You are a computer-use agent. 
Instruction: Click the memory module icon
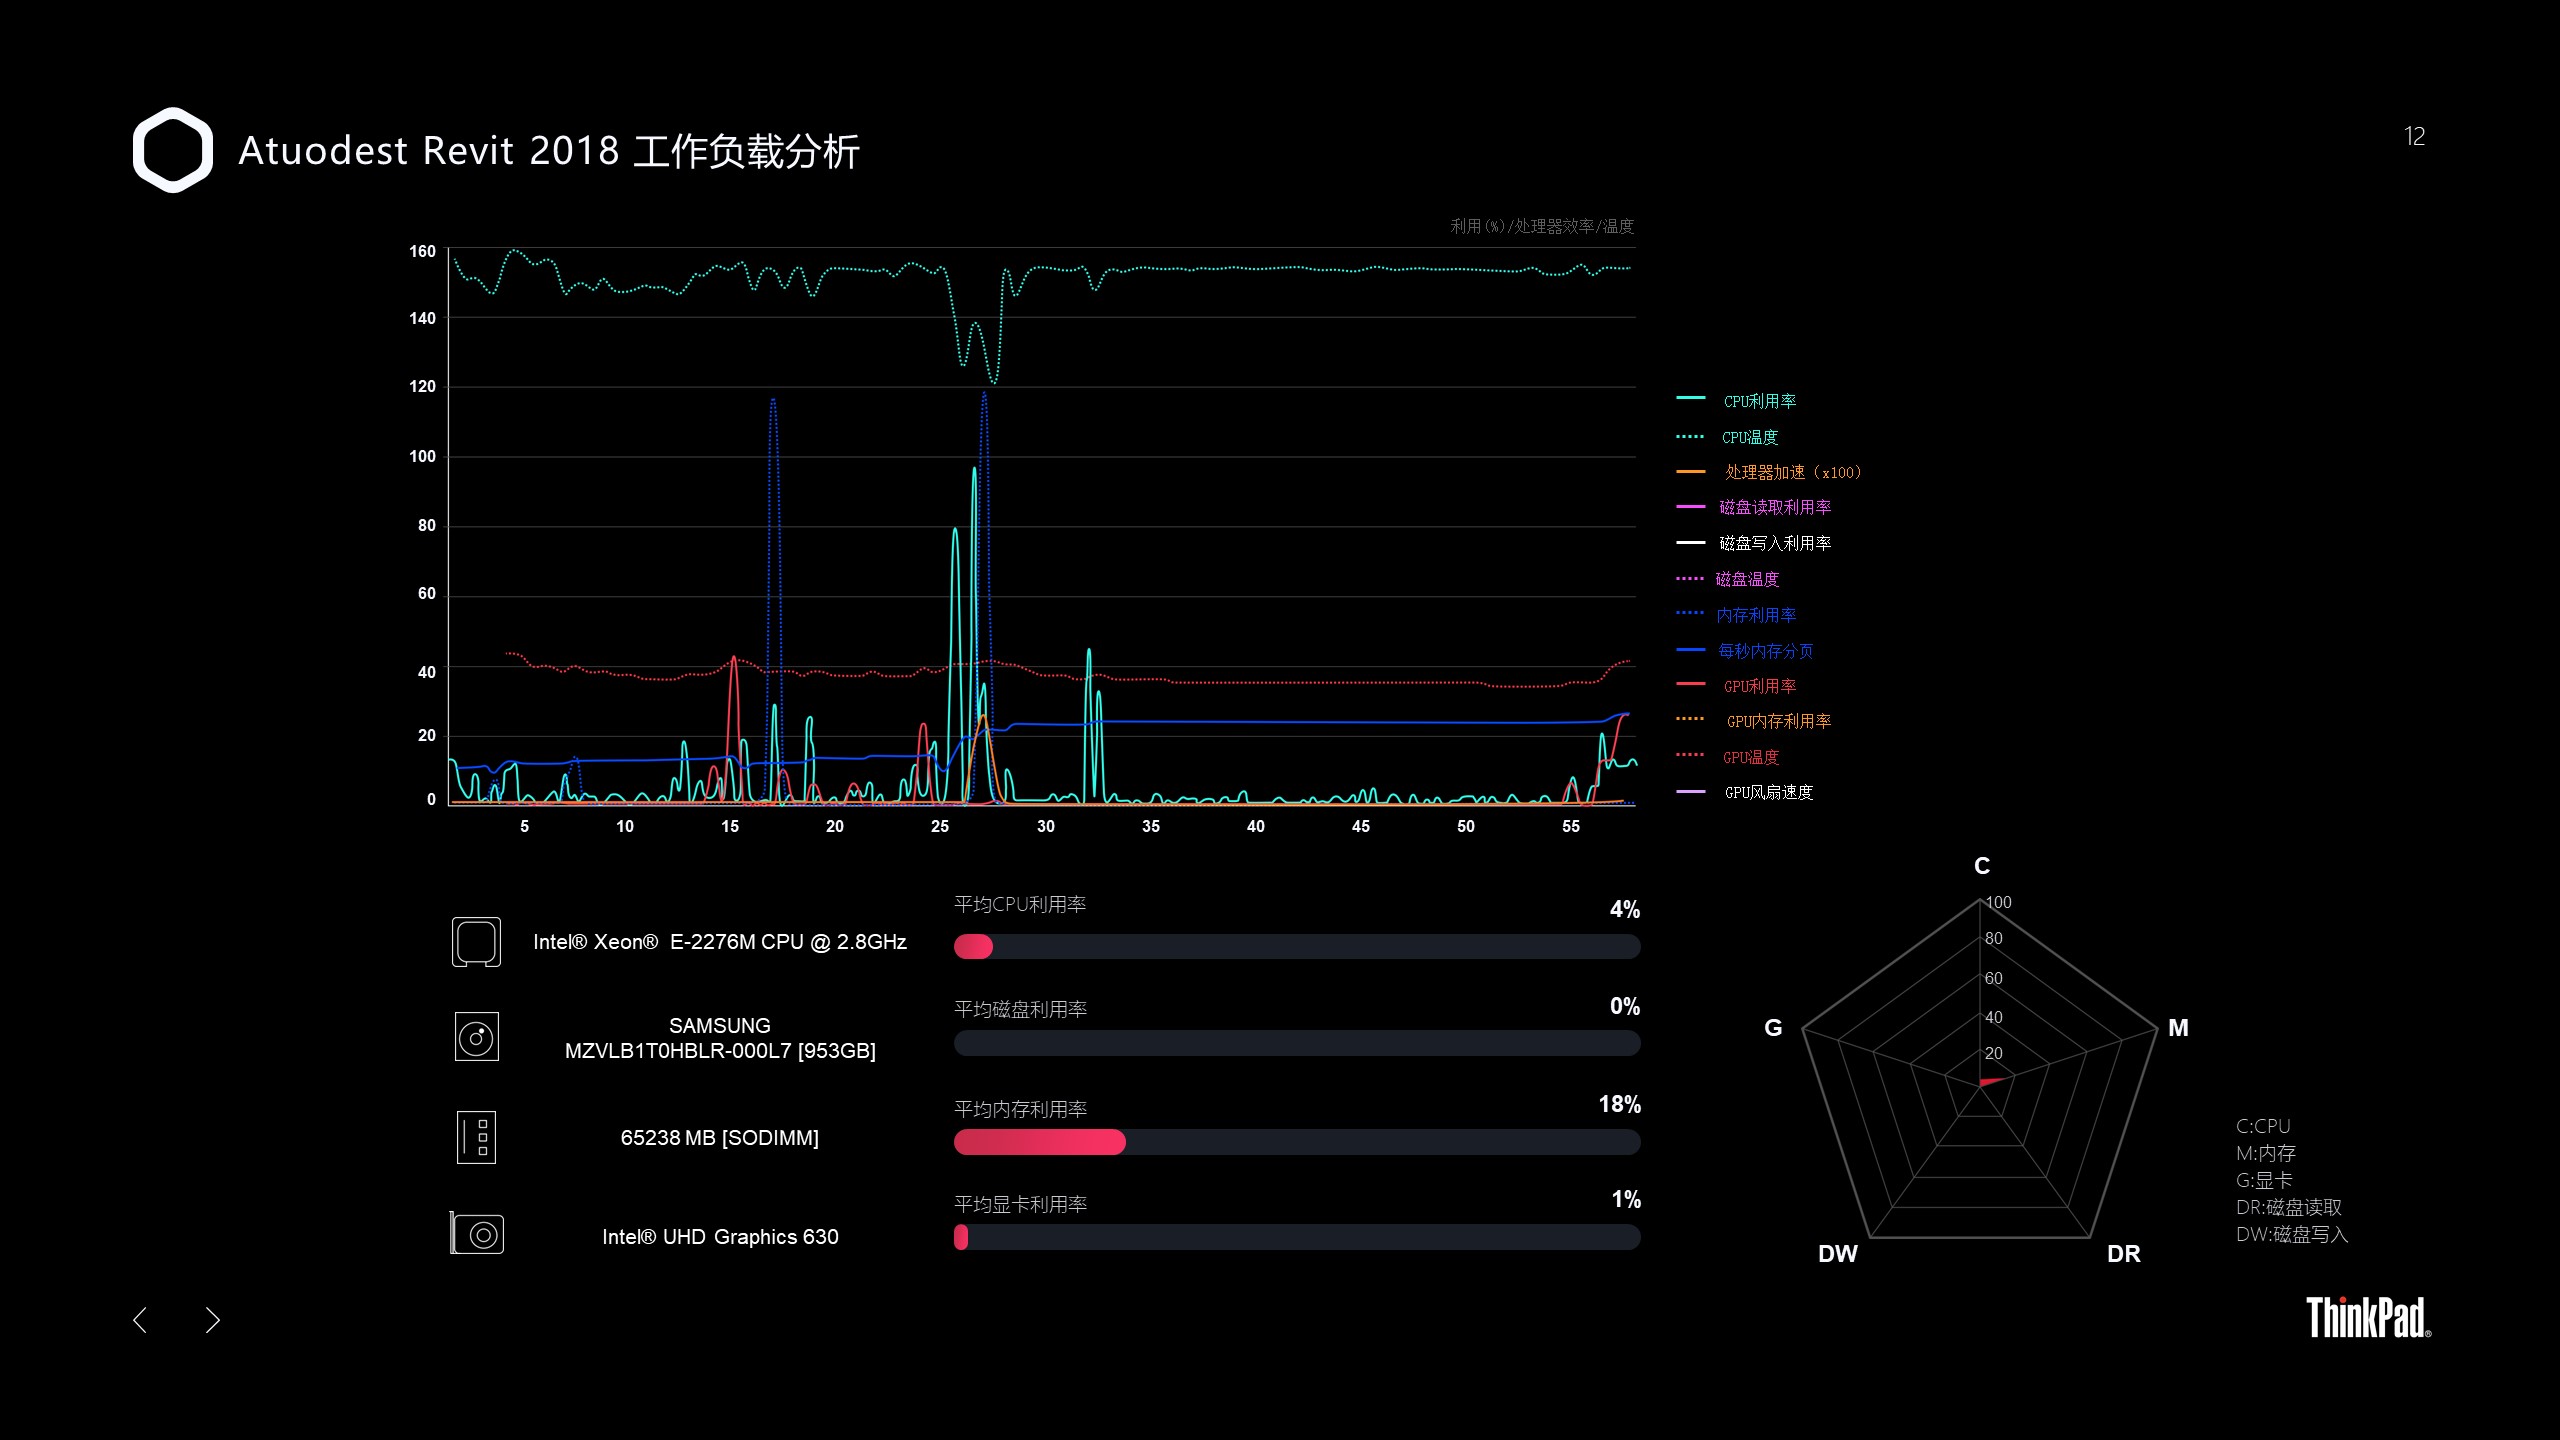[x=476, y=1137]
